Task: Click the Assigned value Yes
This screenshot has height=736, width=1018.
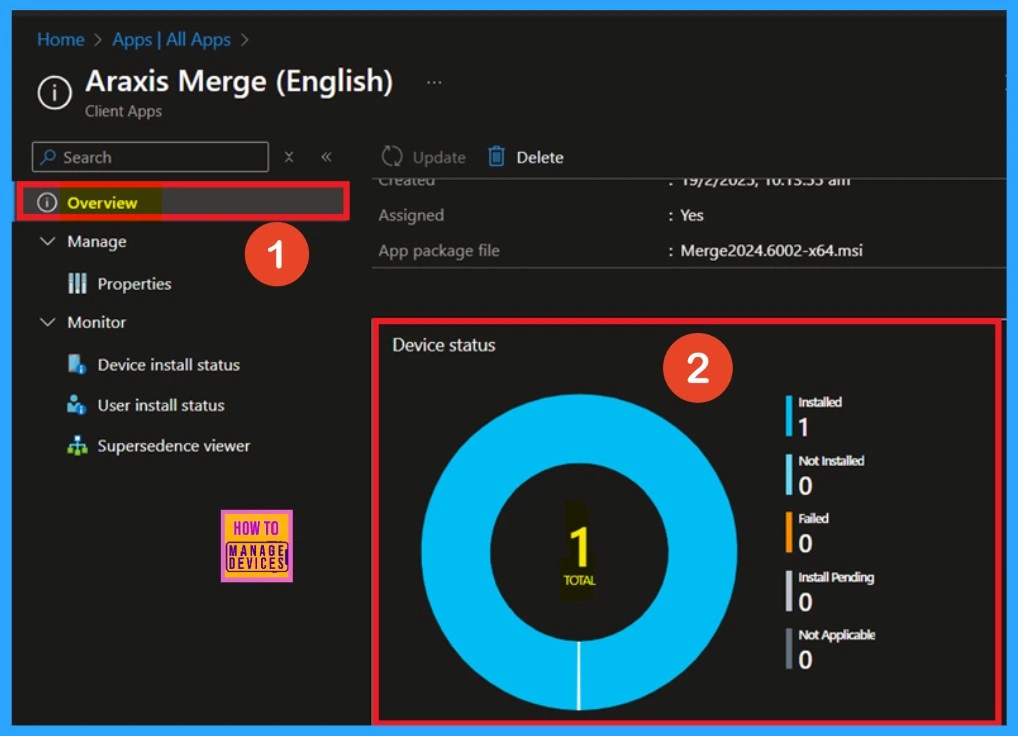Action: tap(691, 215)
